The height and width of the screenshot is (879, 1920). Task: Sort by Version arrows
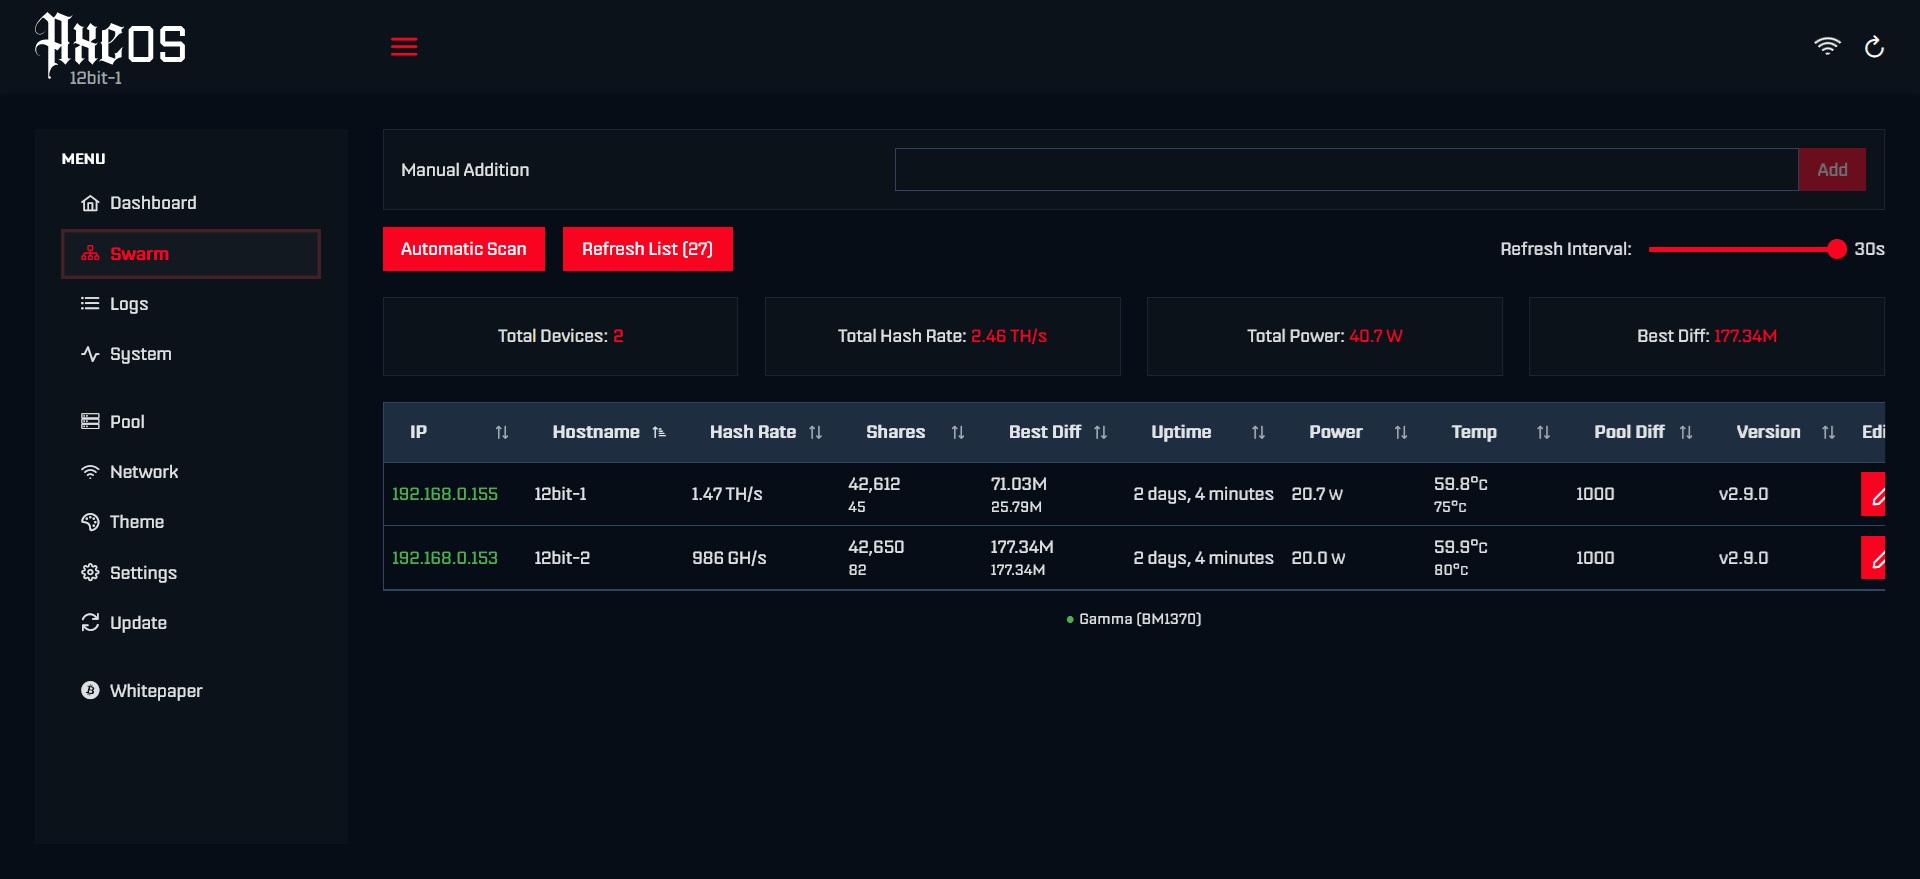pyautogui.click(x=1828, y=433)
